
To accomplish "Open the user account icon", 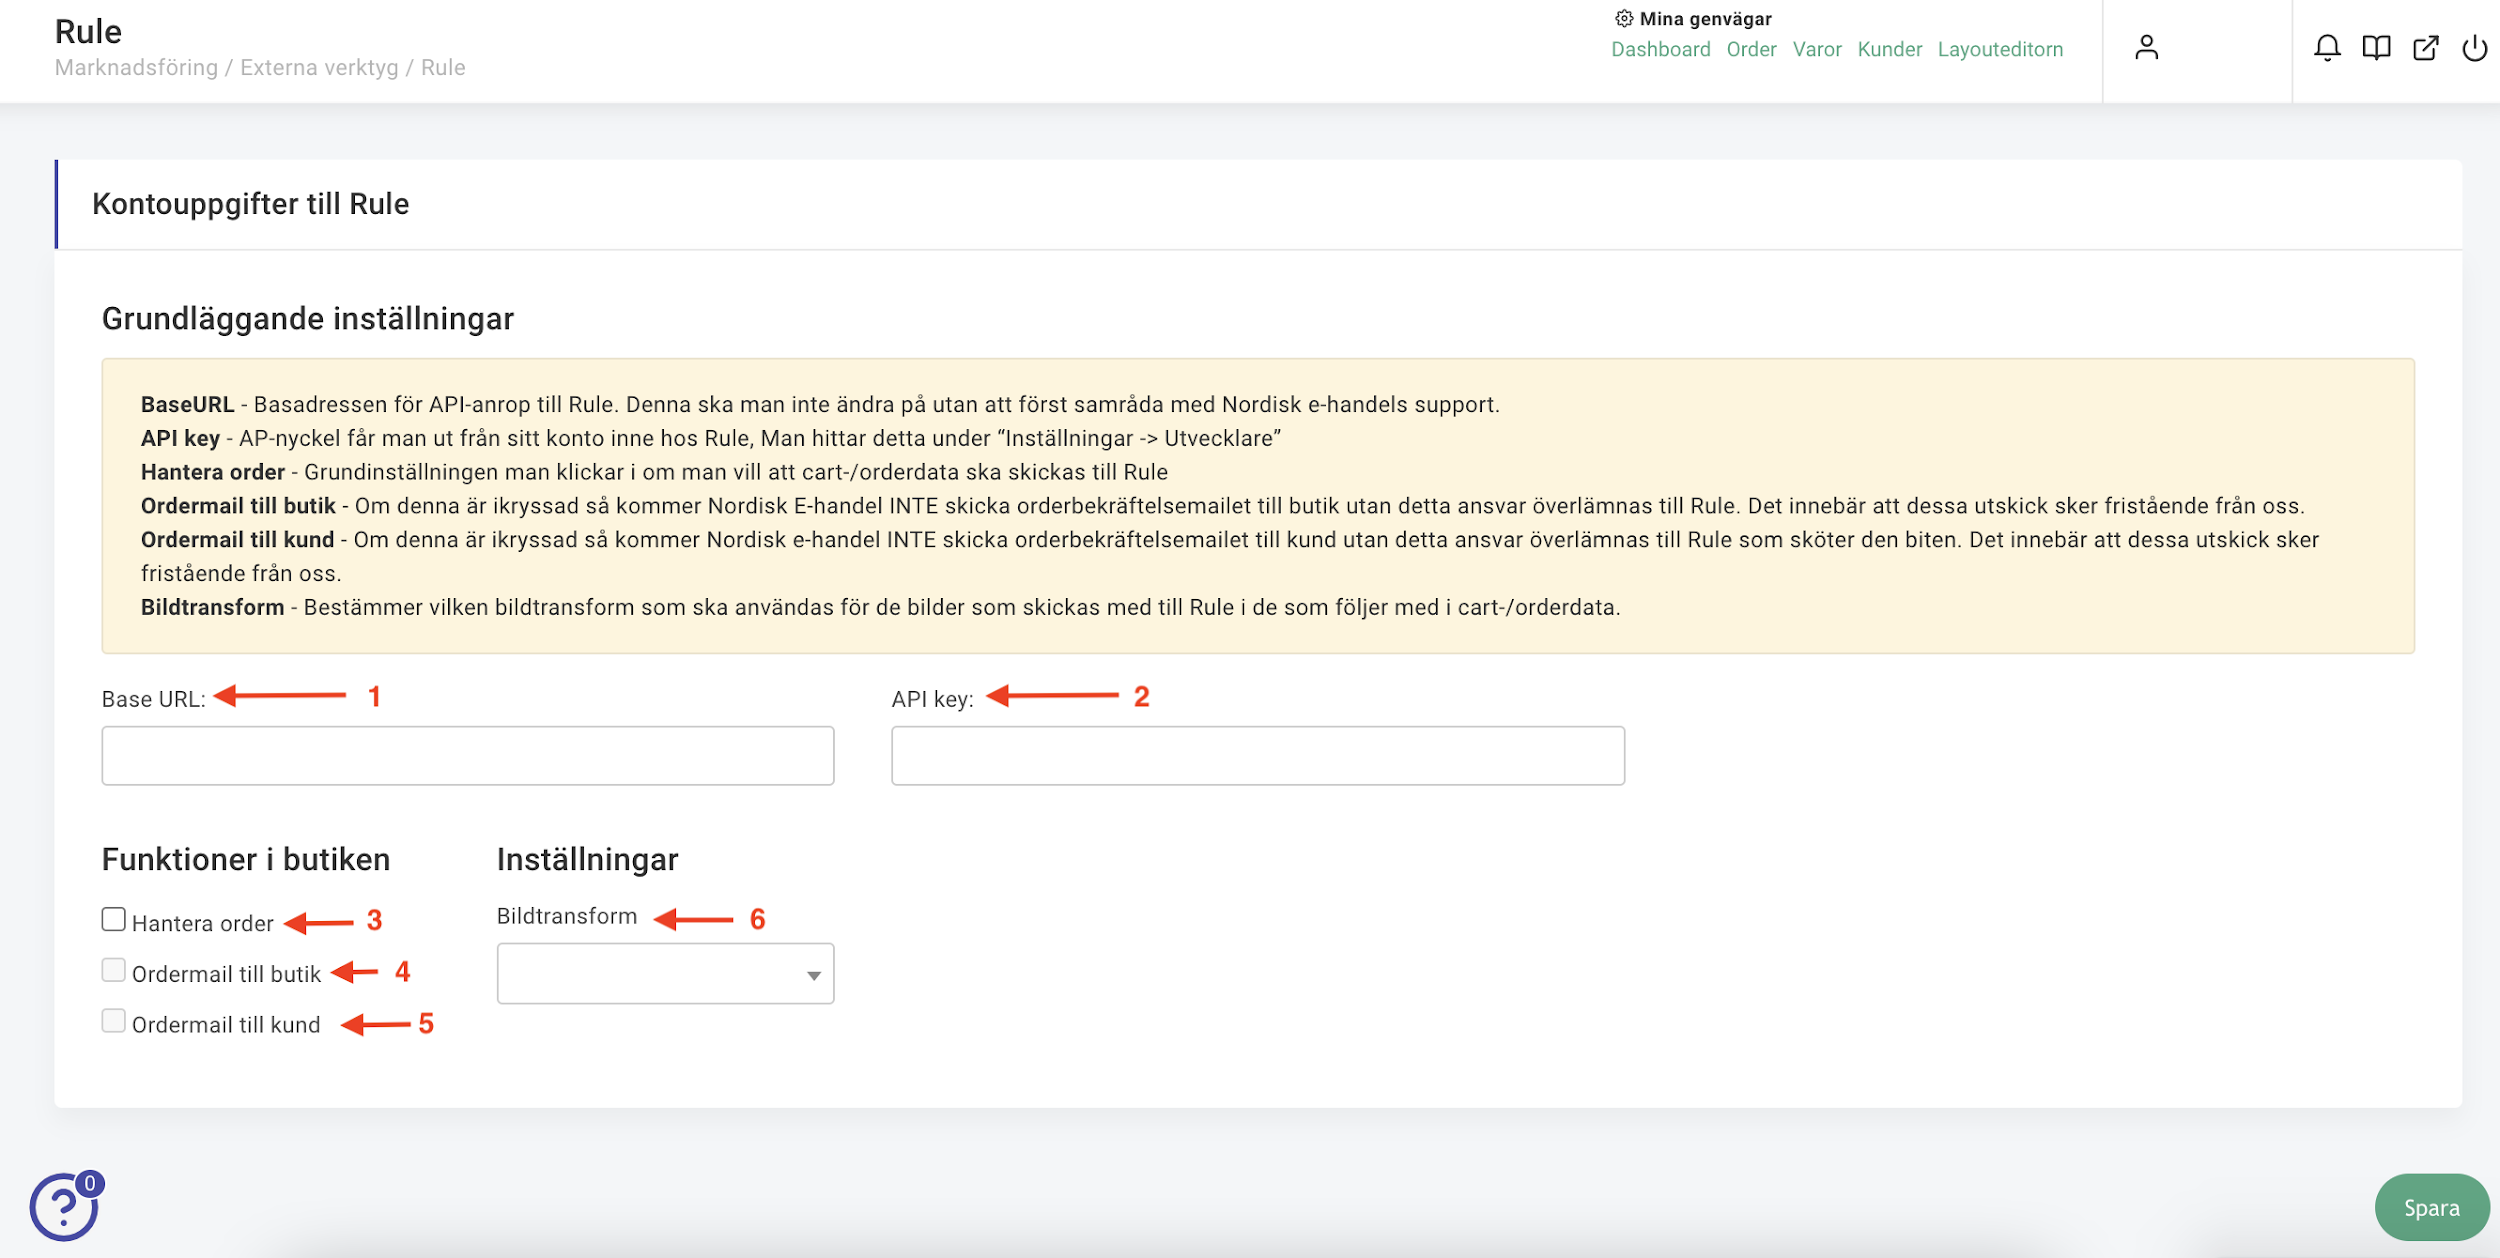I will tap(2146, 48).
